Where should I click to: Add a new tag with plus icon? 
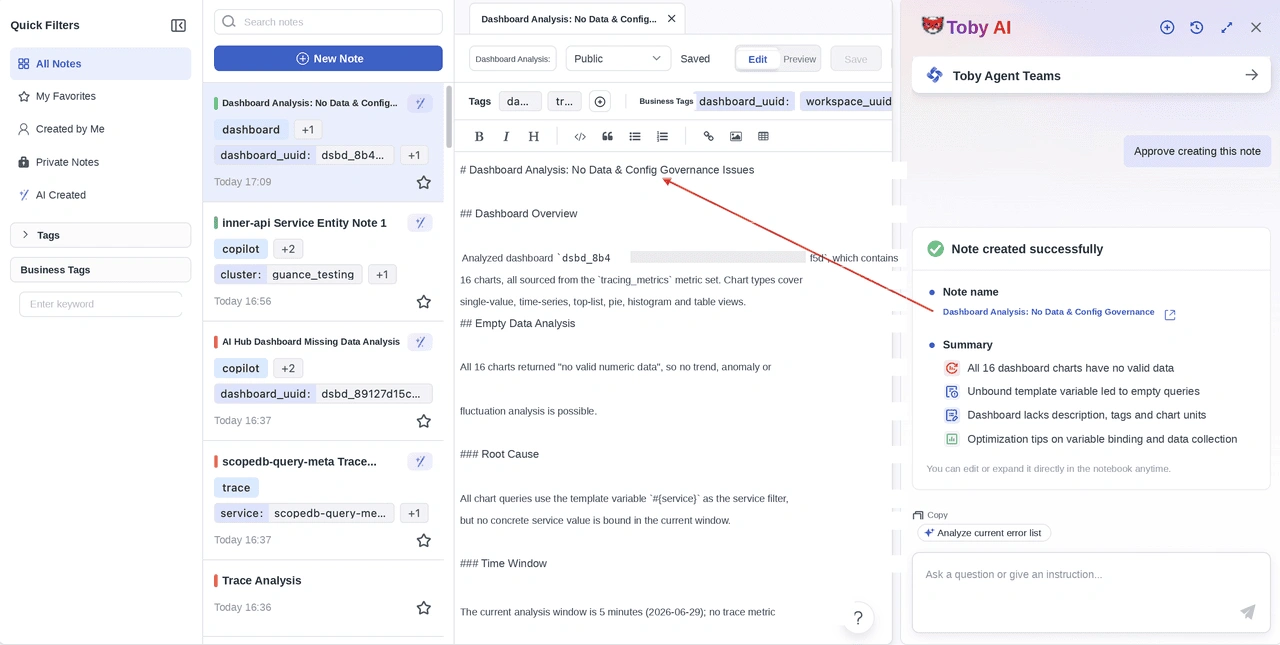click(x=600, y=101)
